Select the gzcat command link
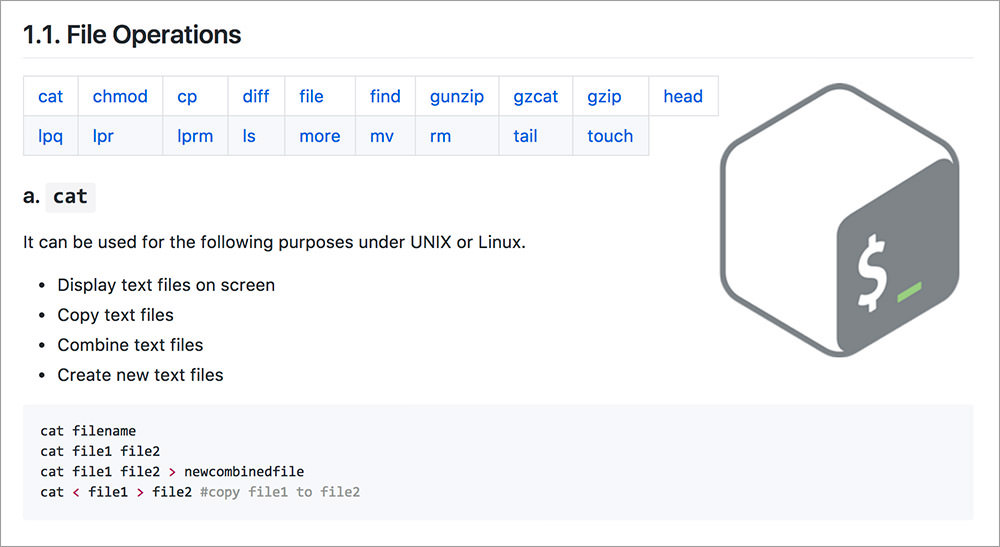 point(536,97)
